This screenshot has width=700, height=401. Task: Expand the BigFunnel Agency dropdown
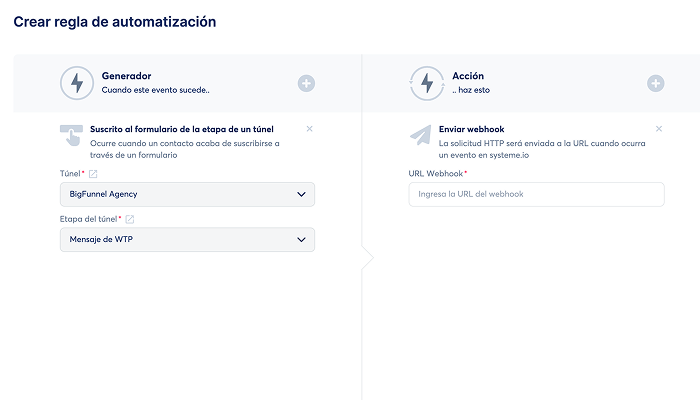tap(187, 194)
